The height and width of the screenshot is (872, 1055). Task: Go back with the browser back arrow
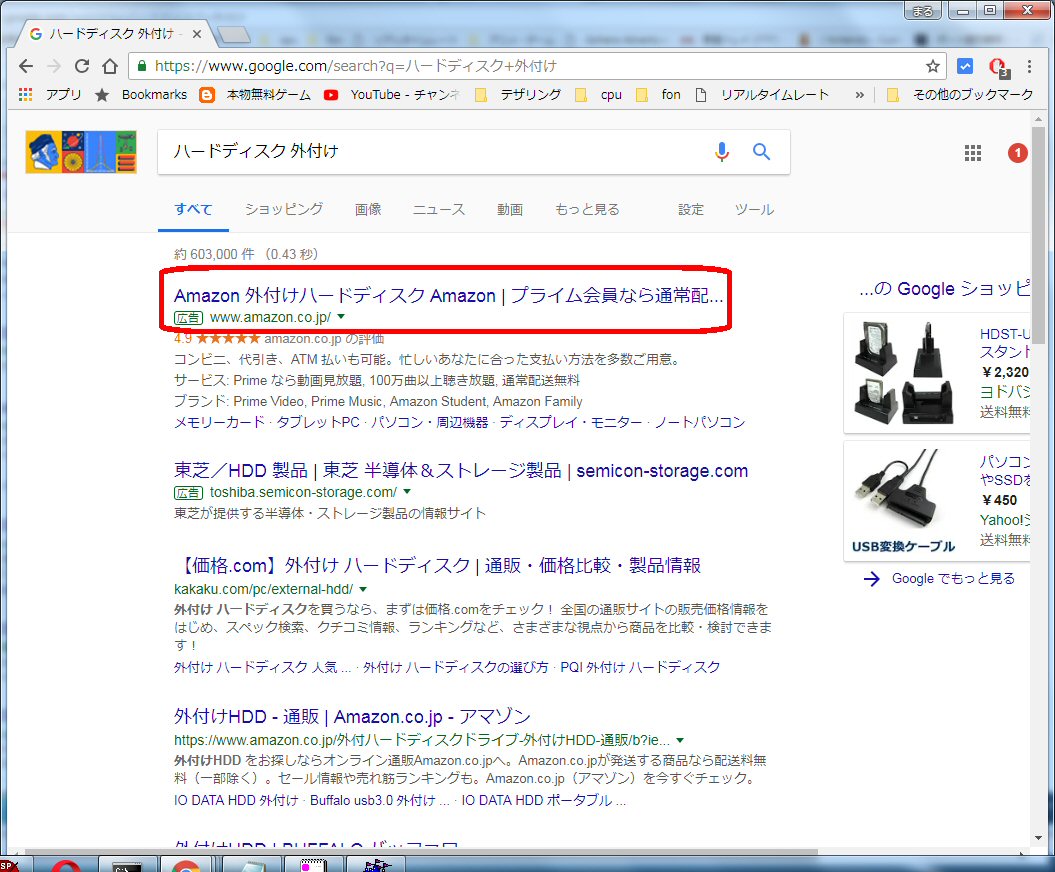pyautogui.click(x=26, y=66)
